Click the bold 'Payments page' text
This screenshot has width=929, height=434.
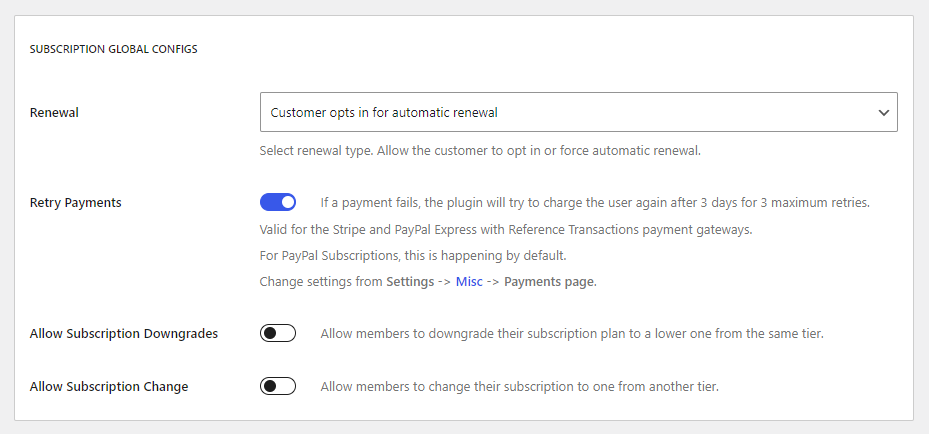(549, 282)
